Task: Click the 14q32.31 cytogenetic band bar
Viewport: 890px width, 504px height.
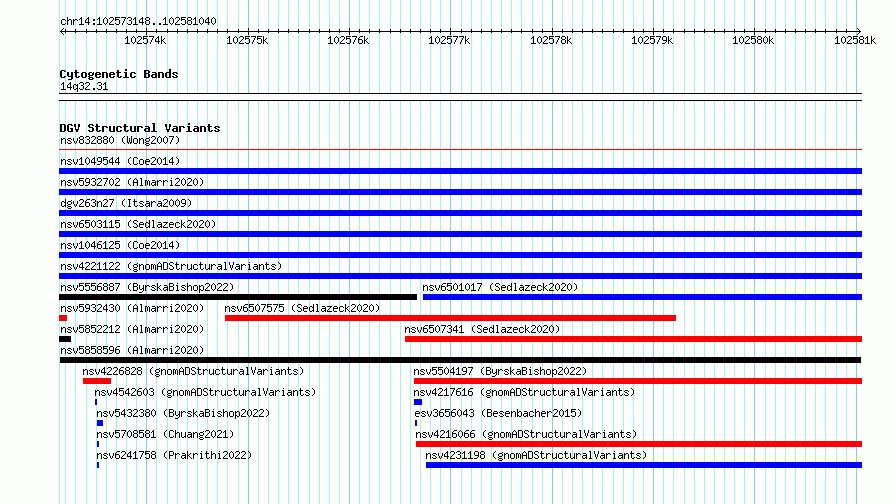Action: click(460, 97)
